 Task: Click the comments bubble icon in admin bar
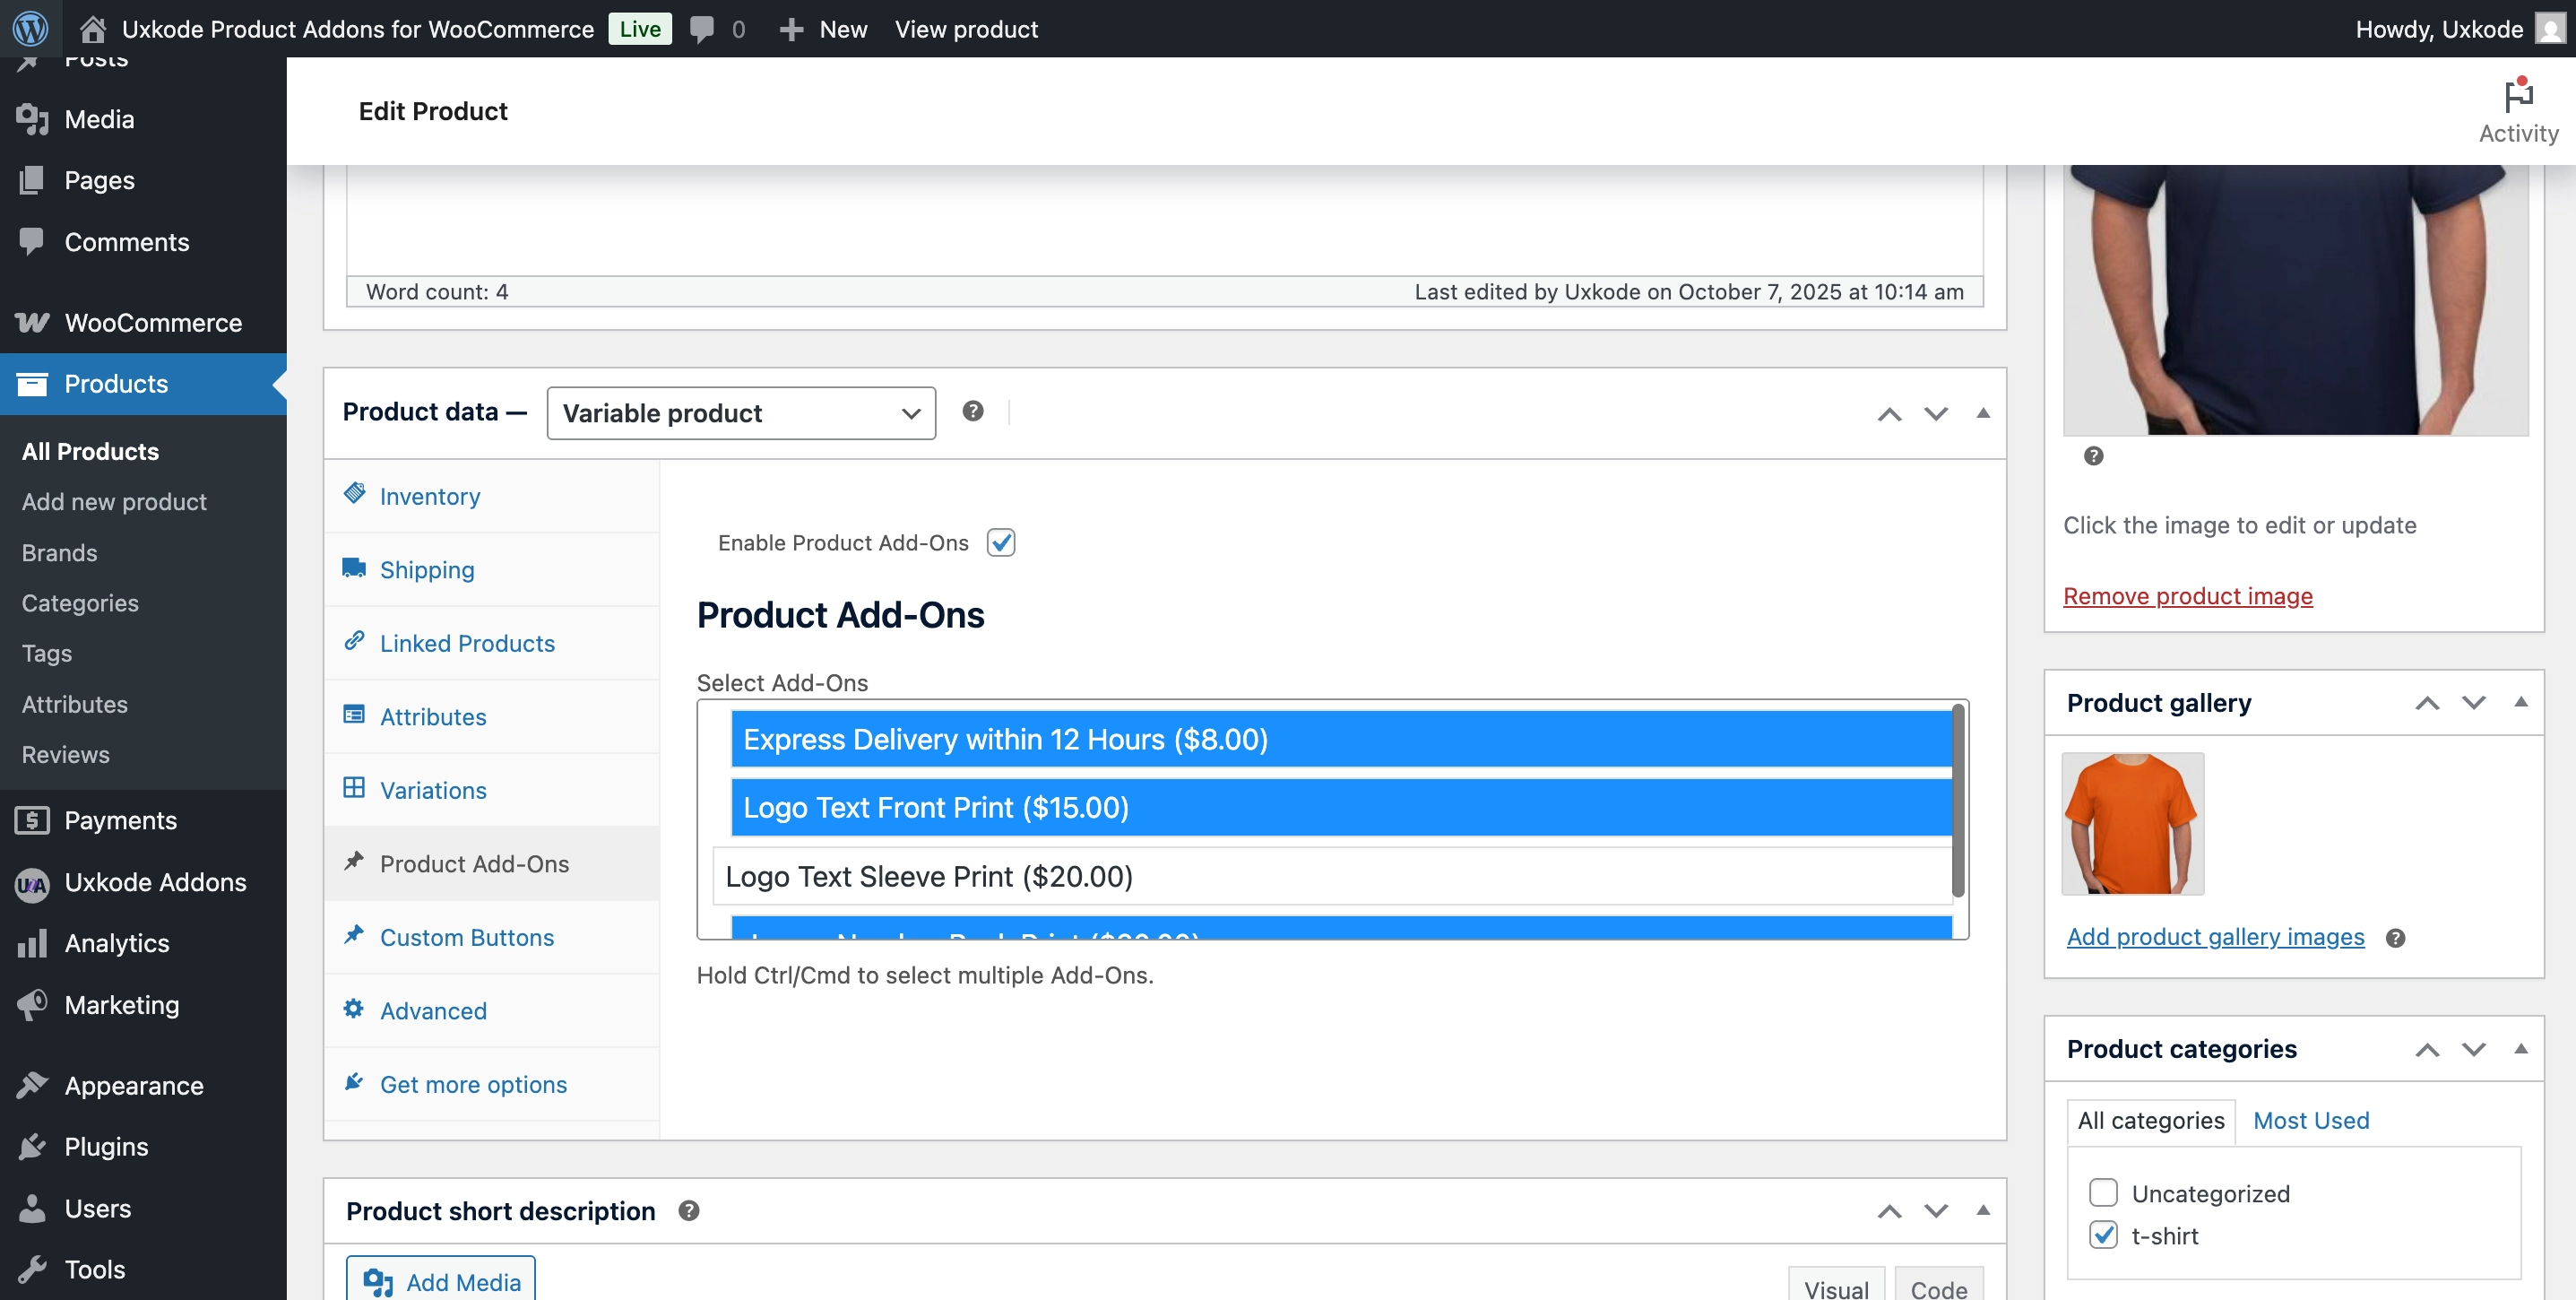[702, 29]
